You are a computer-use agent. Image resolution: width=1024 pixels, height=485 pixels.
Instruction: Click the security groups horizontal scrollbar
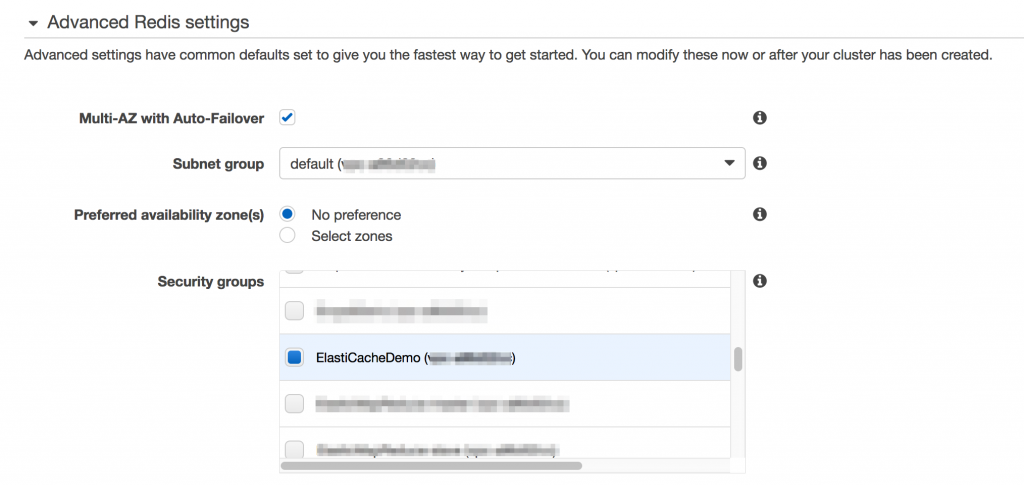[x=431, y=465]
